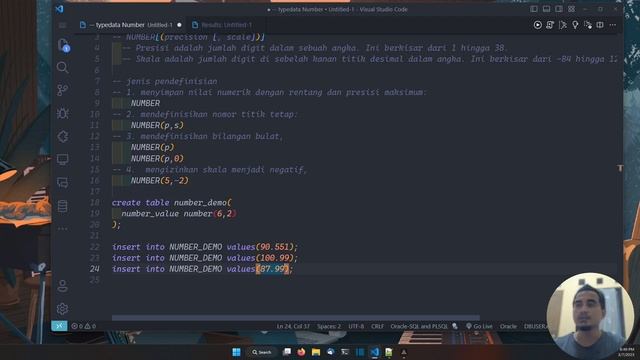This screenshot has height=360, width=640.
Task: Click insert statement with values(100.99)
Action: (205, 258)
